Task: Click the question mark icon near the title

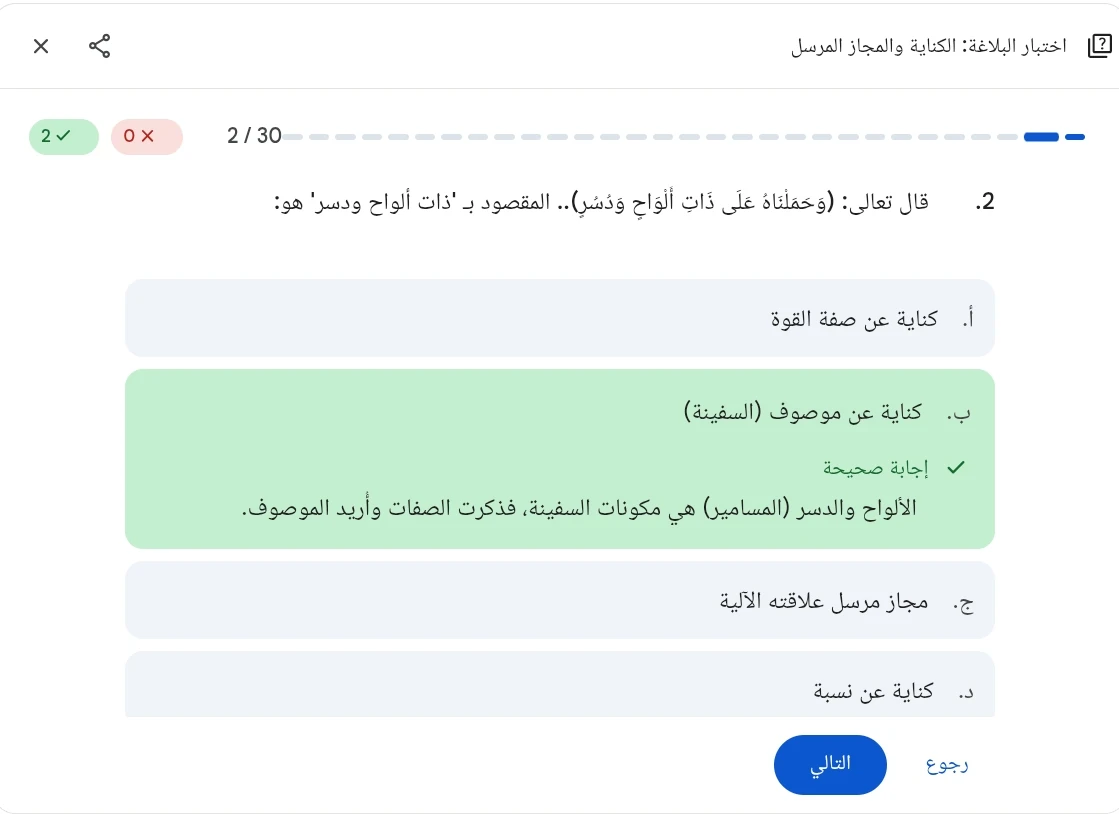Action: tap(1099, 45)
